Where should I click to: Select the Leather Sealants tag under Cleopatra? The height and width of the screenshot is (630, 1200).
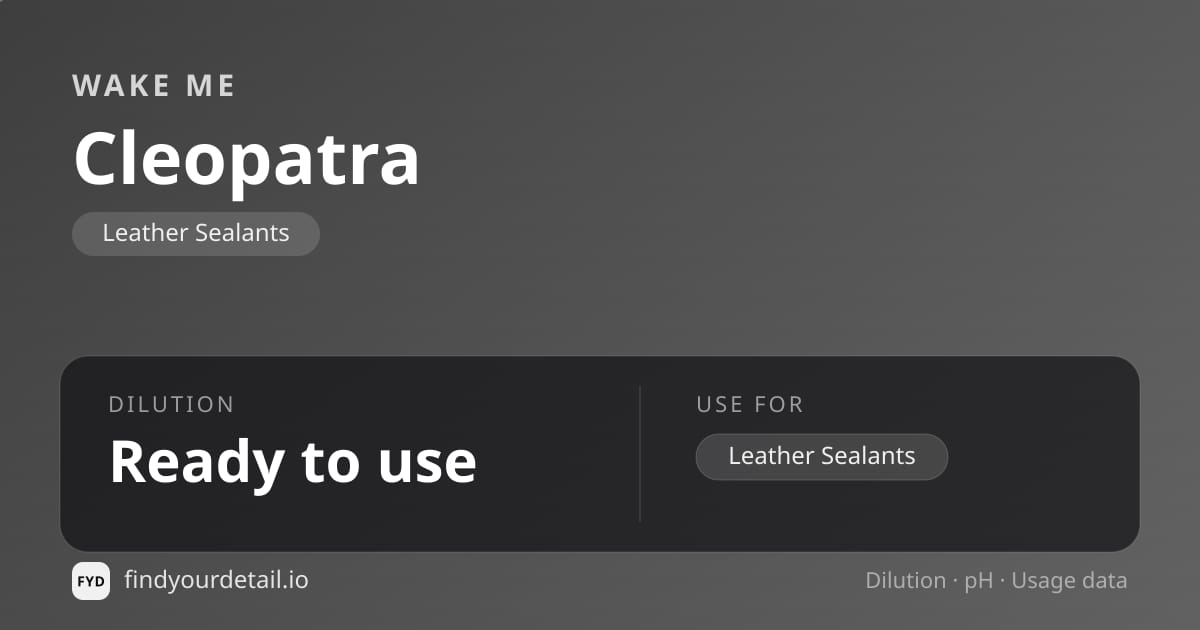[x=196, y=234]
